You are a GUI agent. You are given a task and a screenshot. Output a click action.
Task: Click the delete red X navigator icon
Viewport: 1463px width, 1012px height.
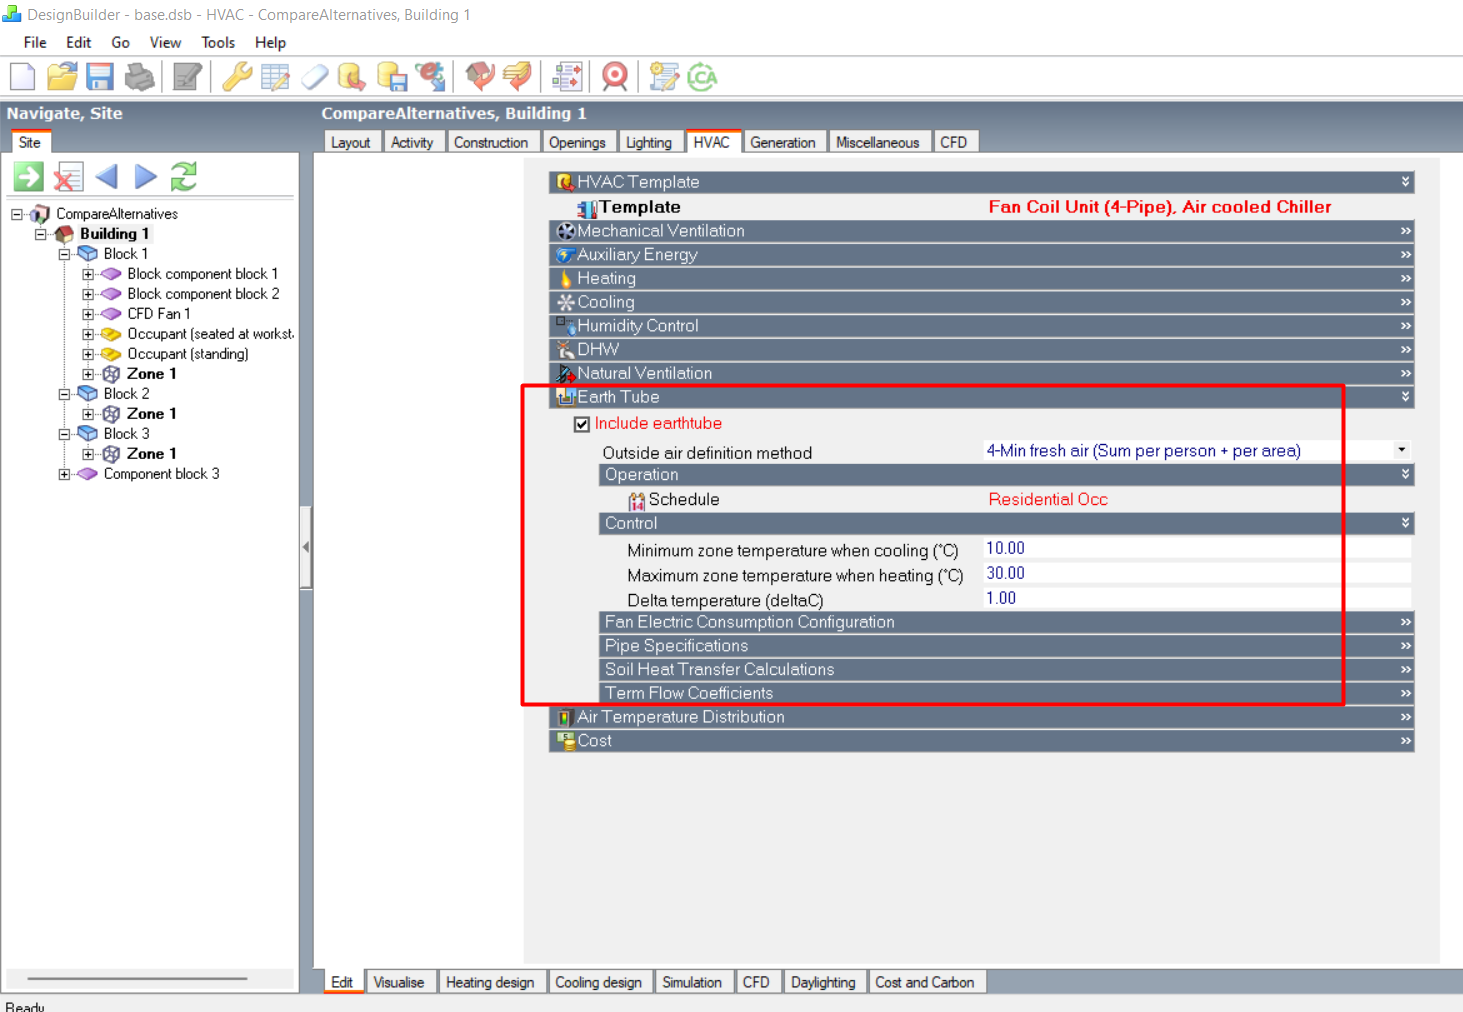click(x=68, y=177)
